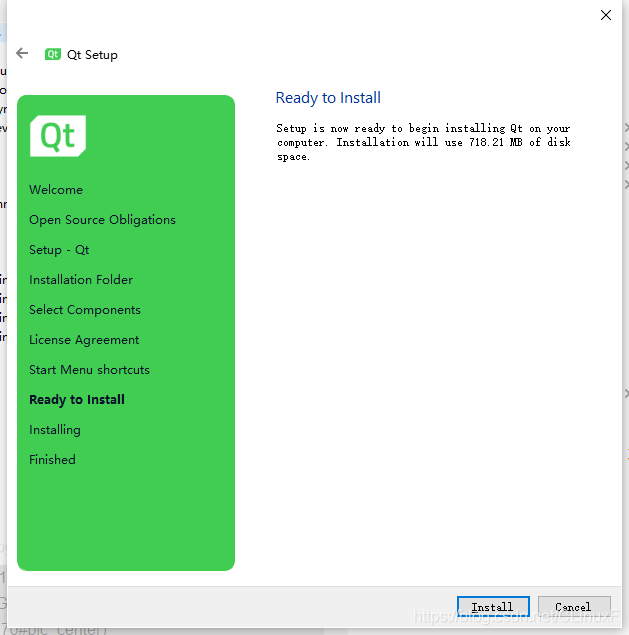The width and height of the screenshot is (629, 635).
Task: Select the Setup - Qt step
Action: (x=59, y=249)
